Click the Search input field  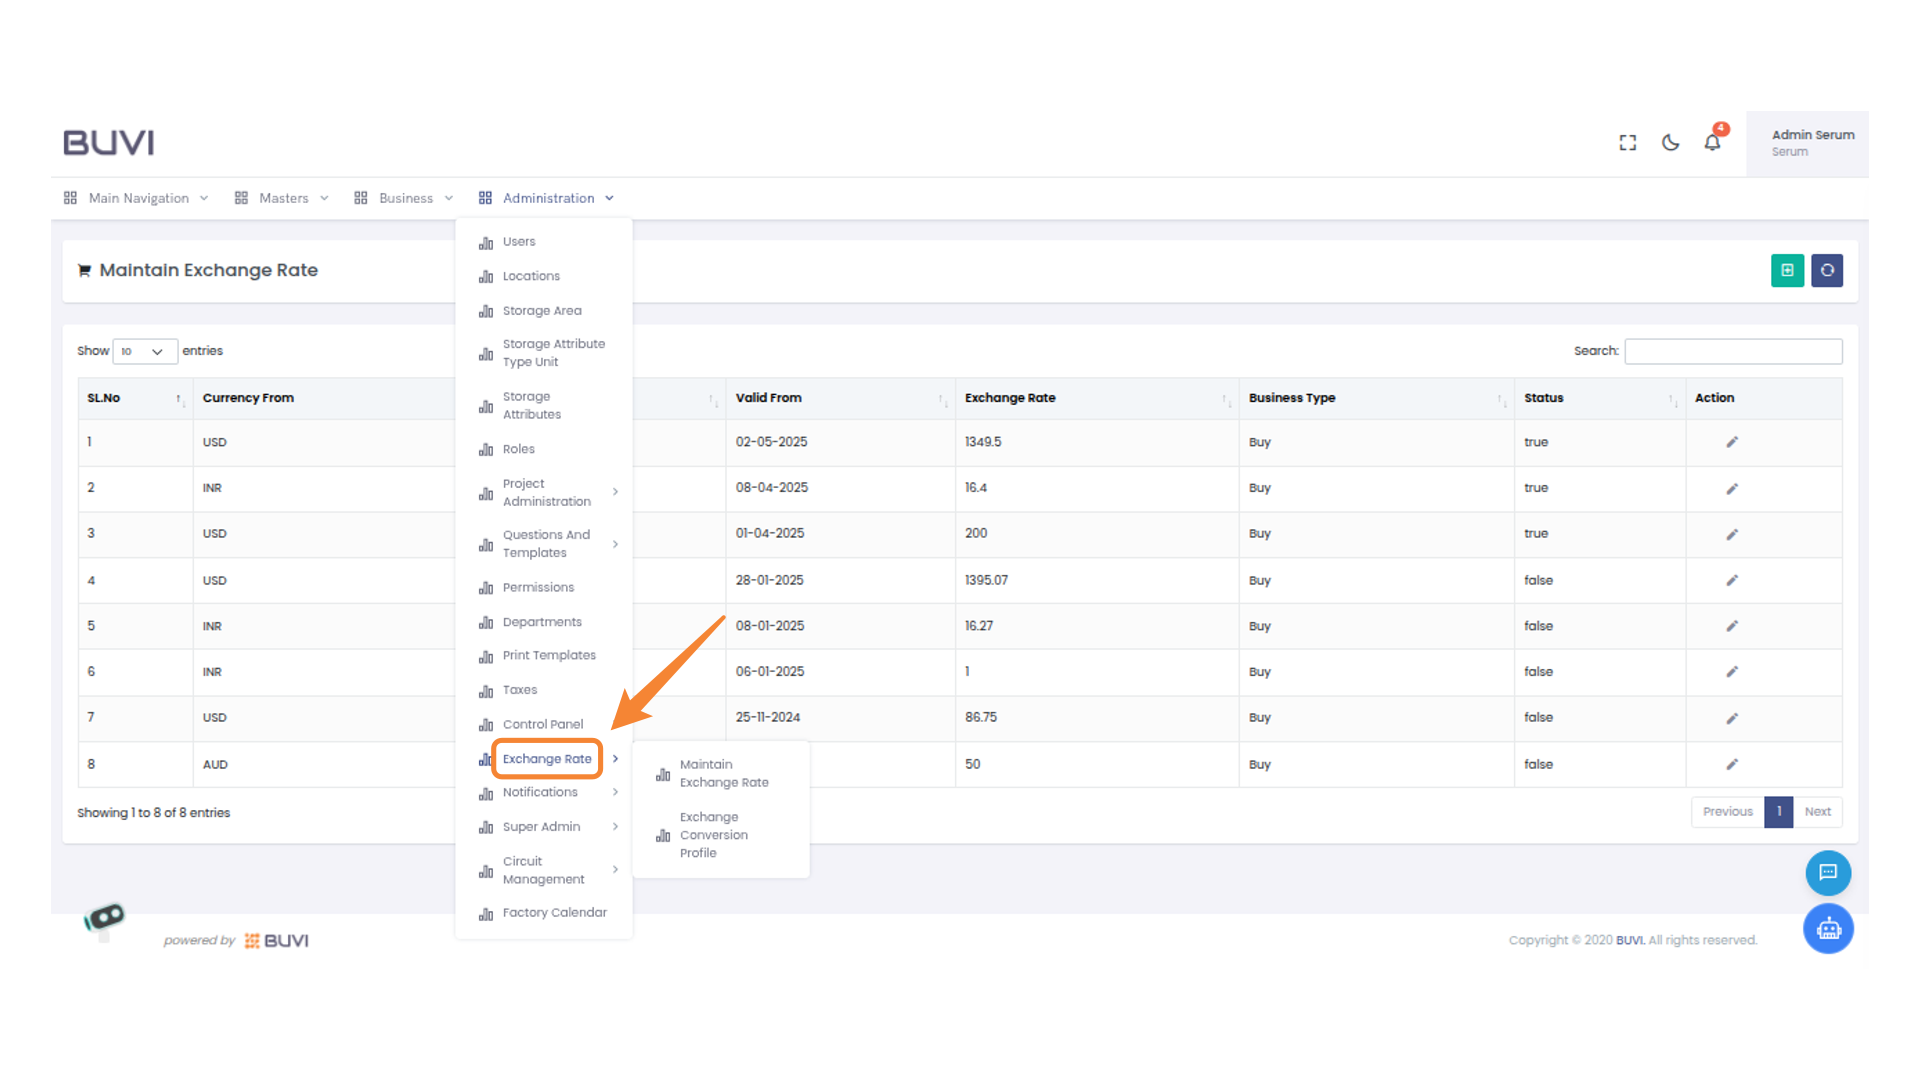(1732, 351)
